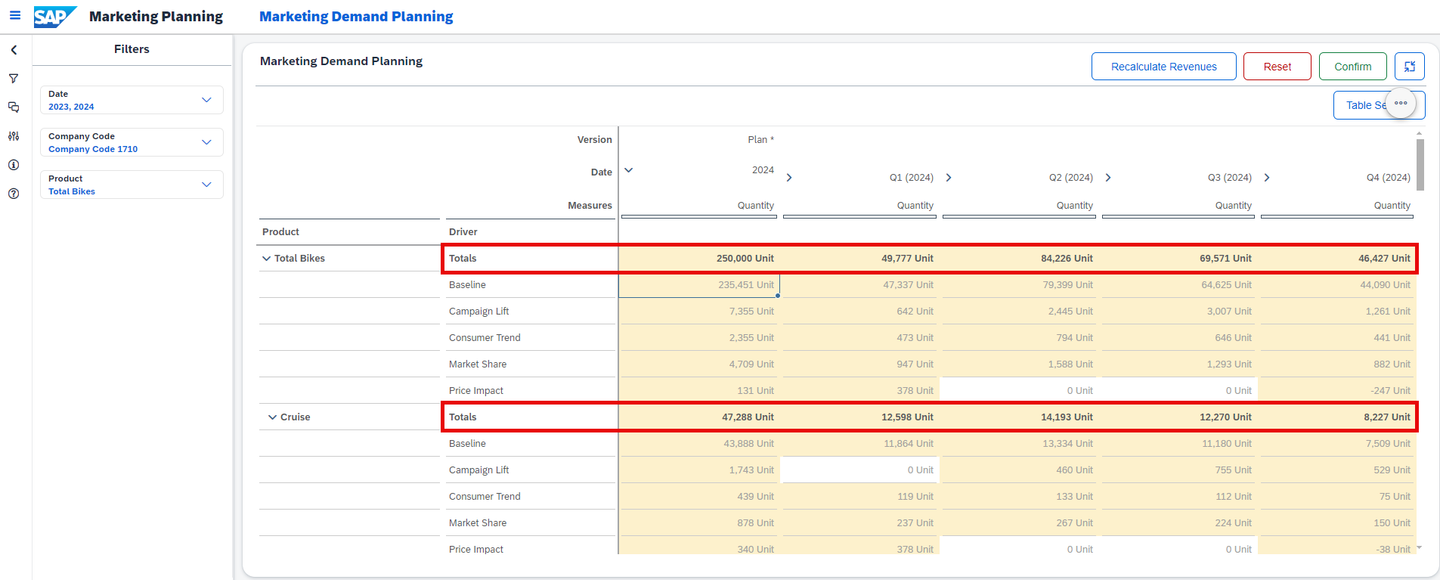This screenshot has width=1440, height=580.
Task: Open the Marketing Demand Planning header link
Action: [x=356, y=16]
